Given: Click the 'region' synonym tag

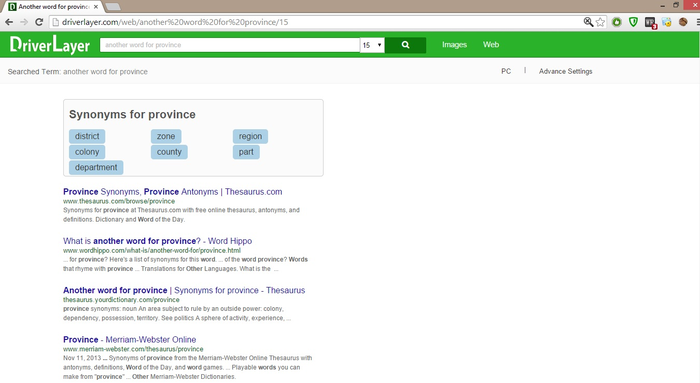Looking at the screenshot, I should (x=250, y=136).
